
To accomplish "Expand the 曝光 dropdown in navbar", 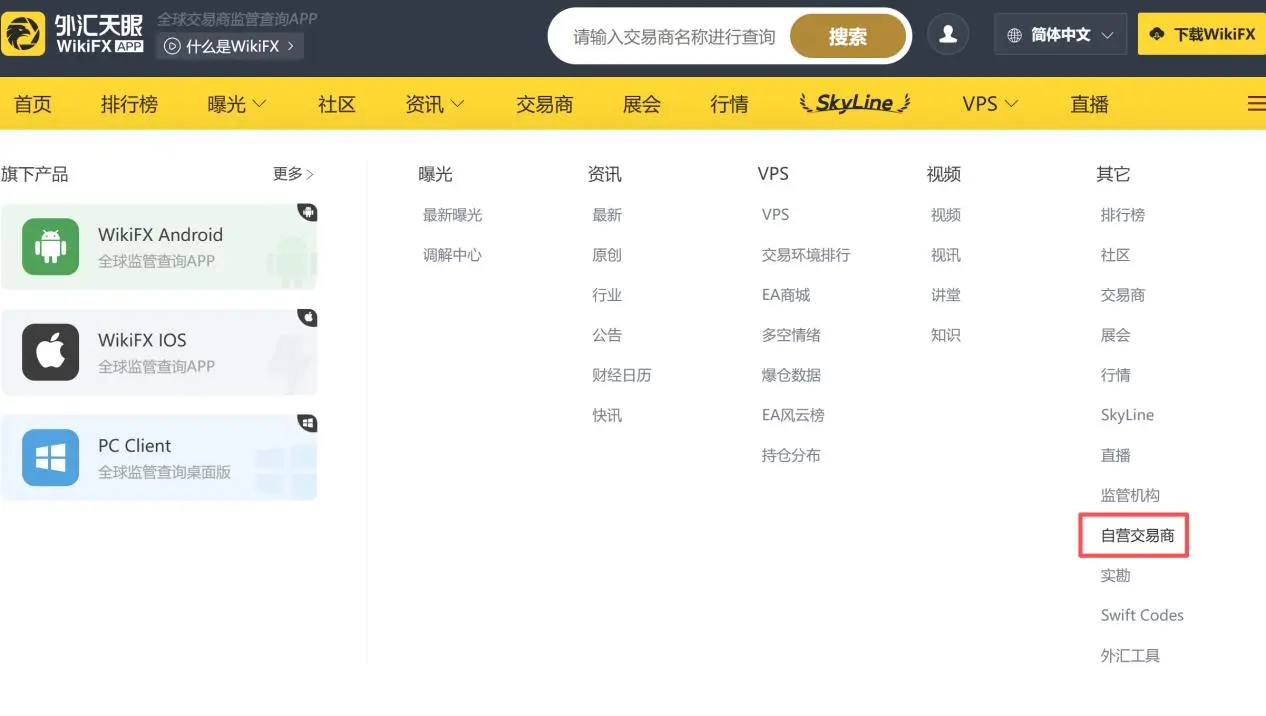I will (237, 104).
